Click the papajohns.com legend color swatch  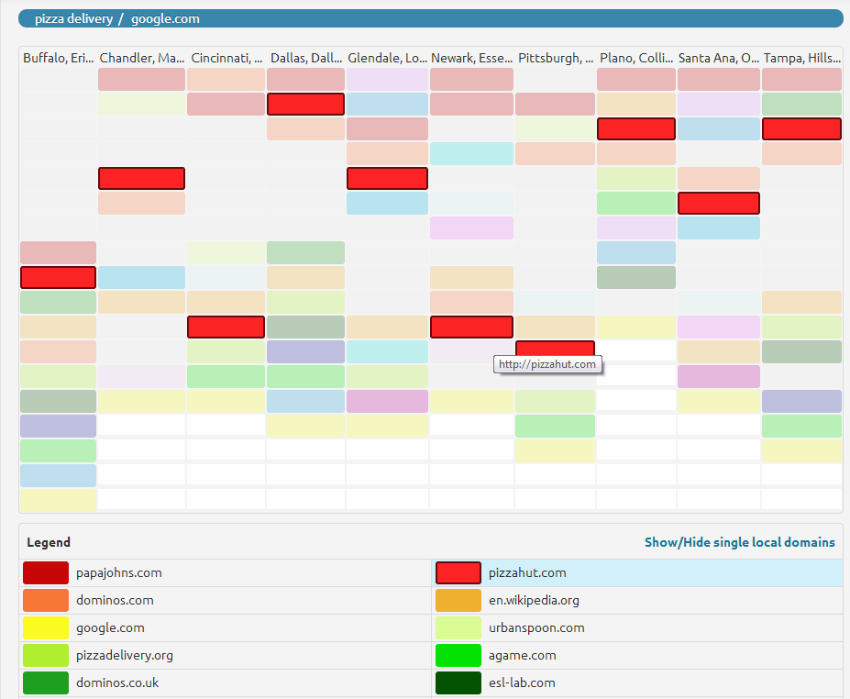[46, 573]
